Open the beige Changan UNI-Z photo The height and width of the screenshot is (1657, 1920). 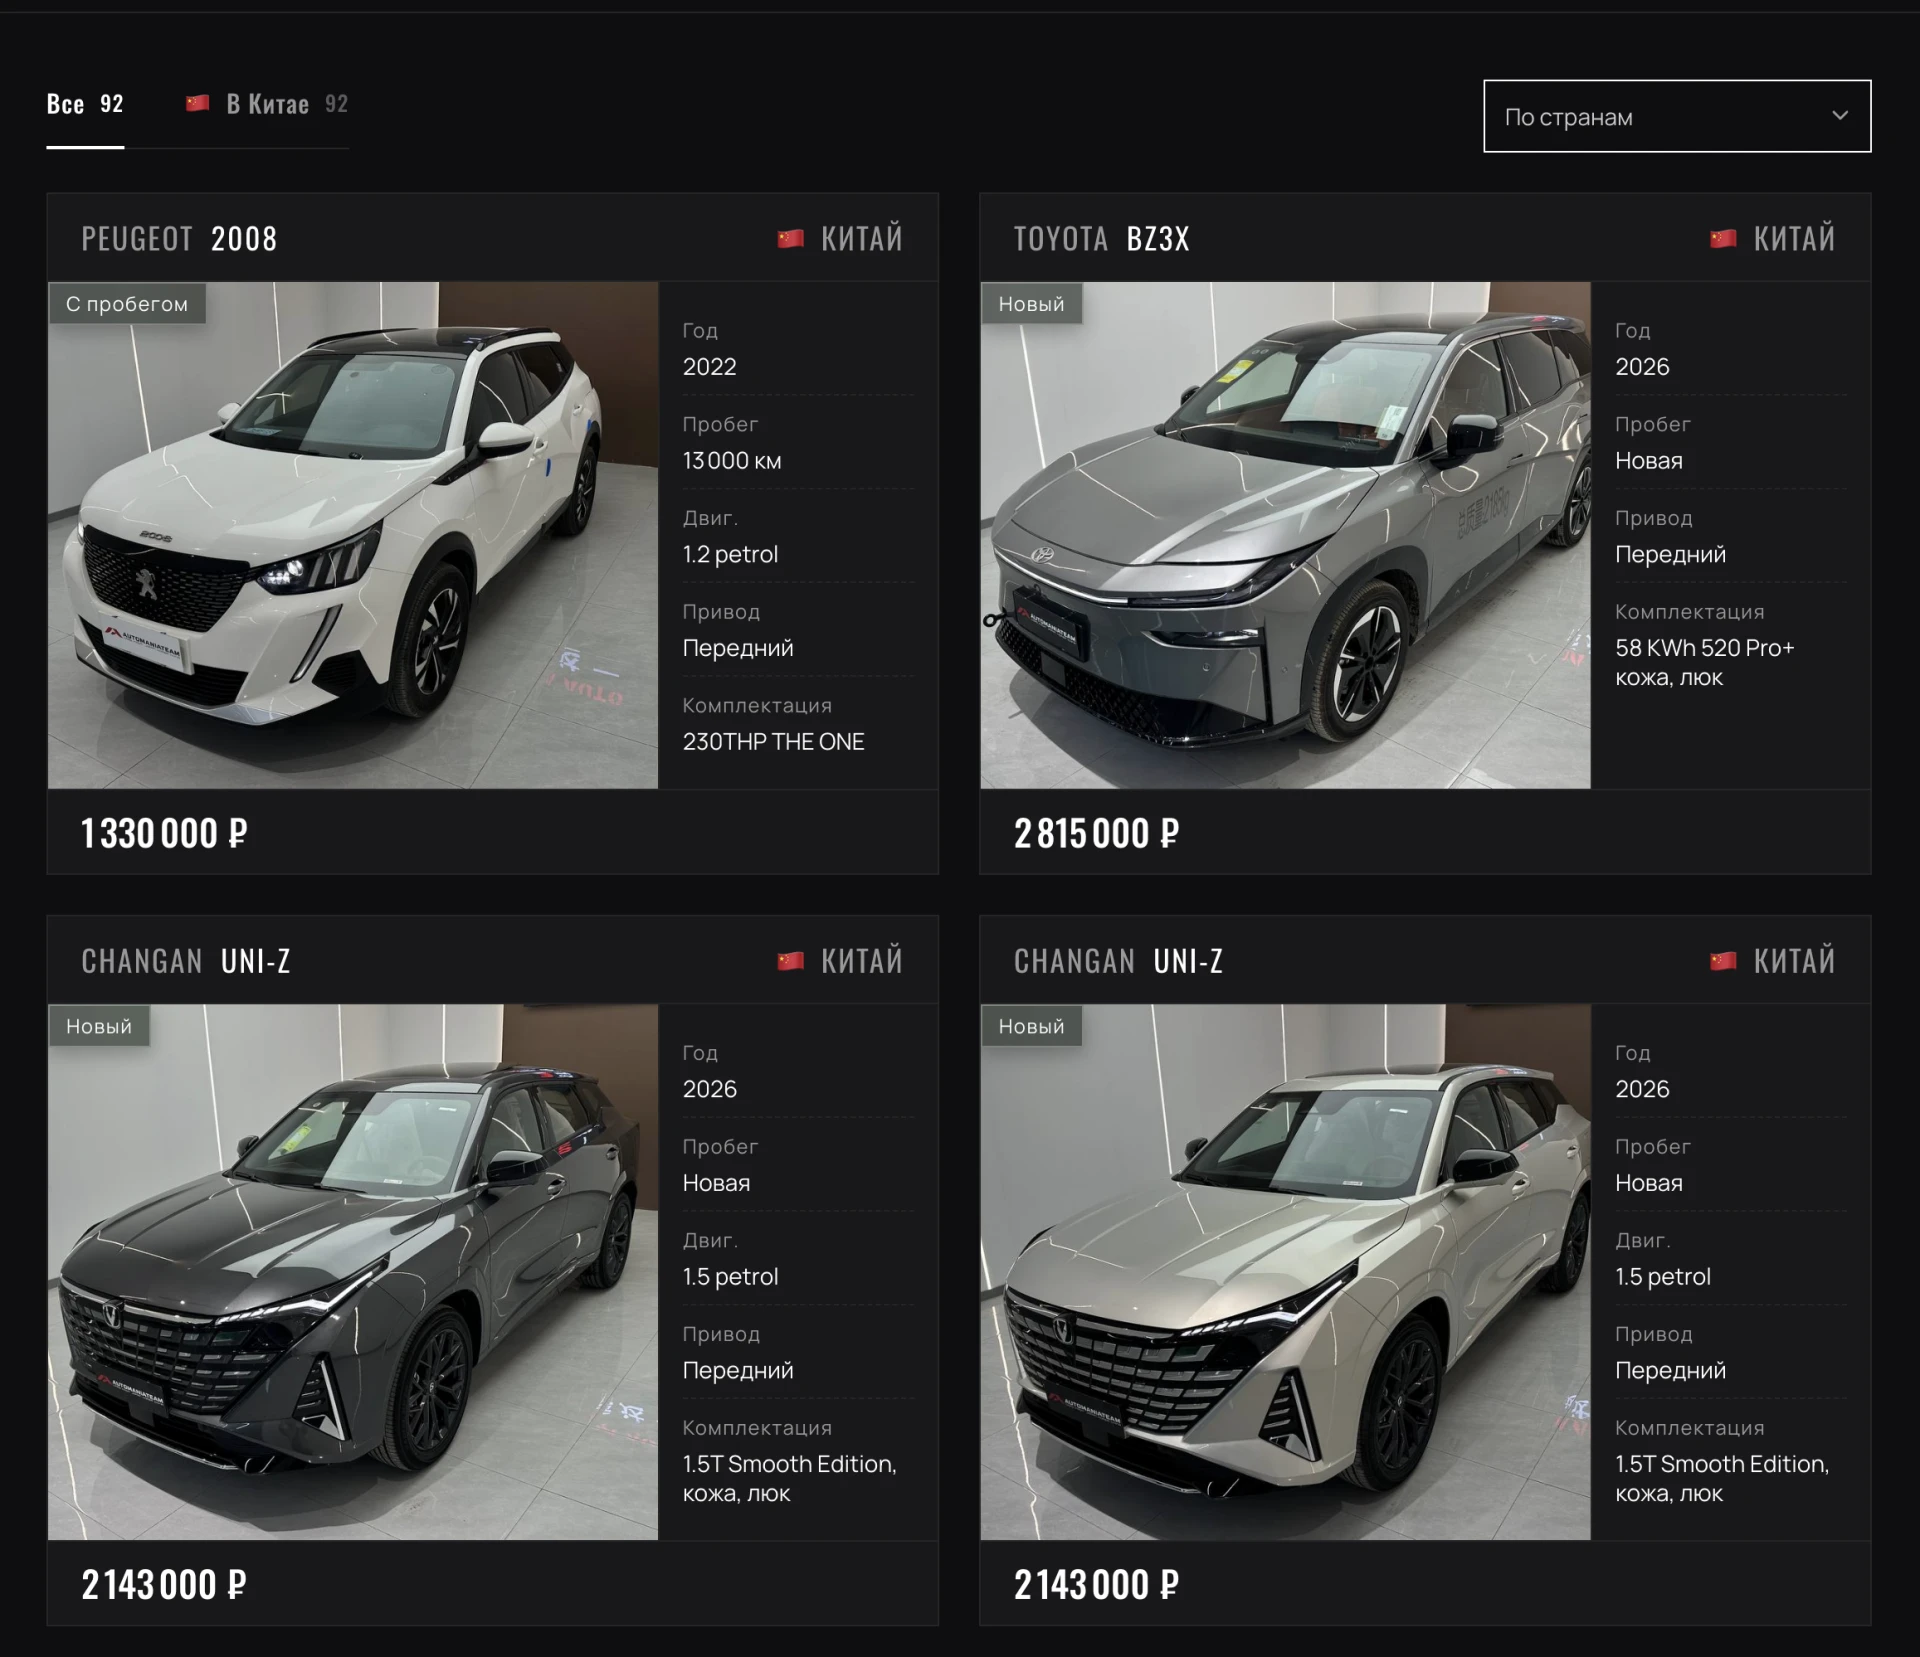[1285, 1272]
